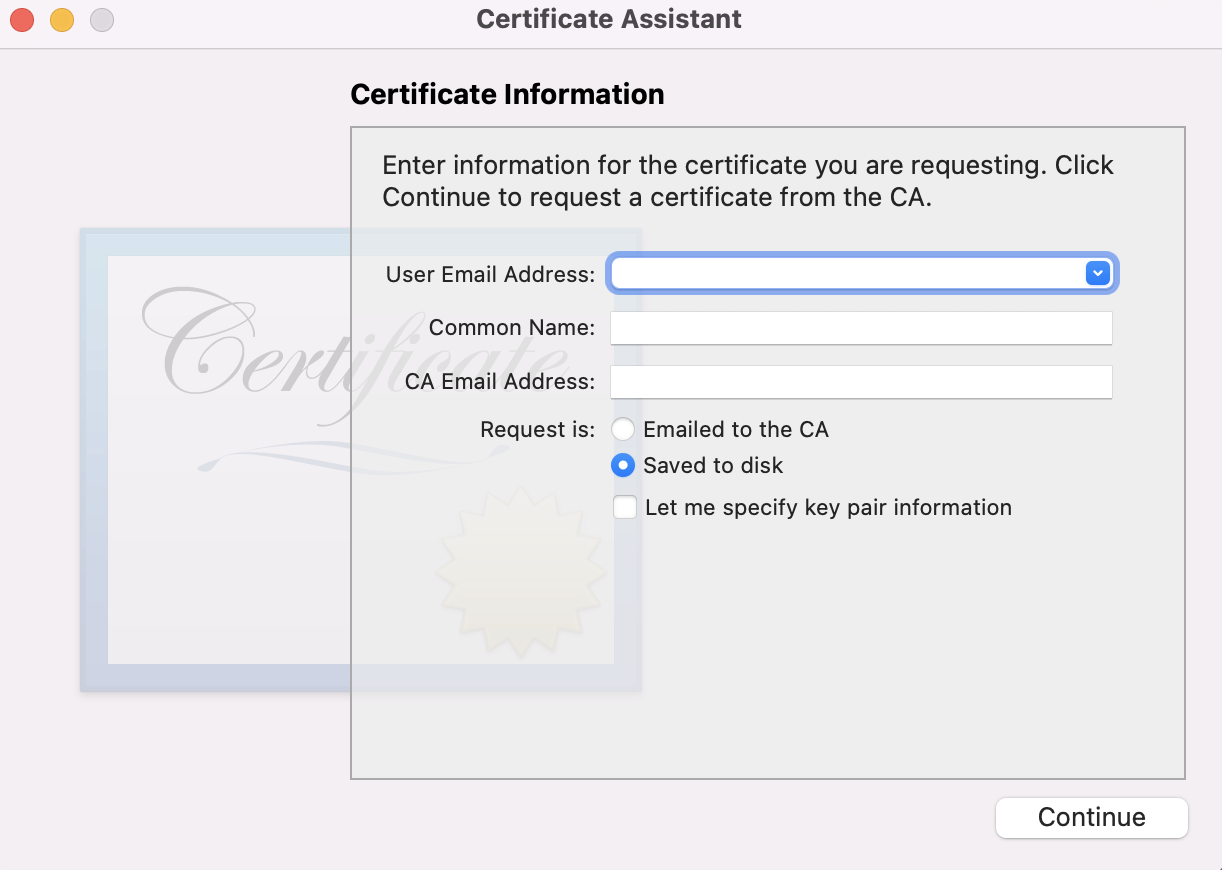Click the 'Request is:' label
The width and height of the screenshot is (1222, 870).
tap(537, 429)
